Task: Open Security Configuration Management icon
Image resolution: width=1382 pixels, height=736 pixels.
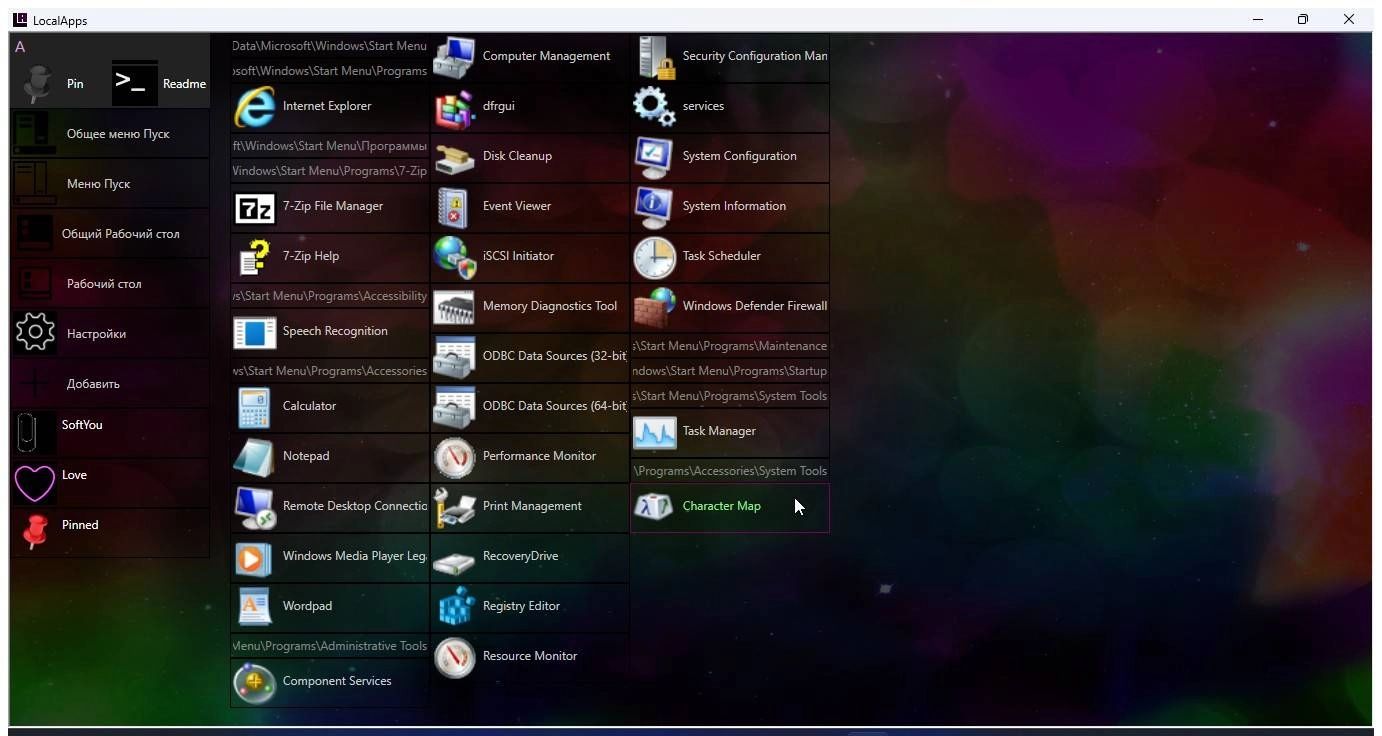Action: point(656,56)
